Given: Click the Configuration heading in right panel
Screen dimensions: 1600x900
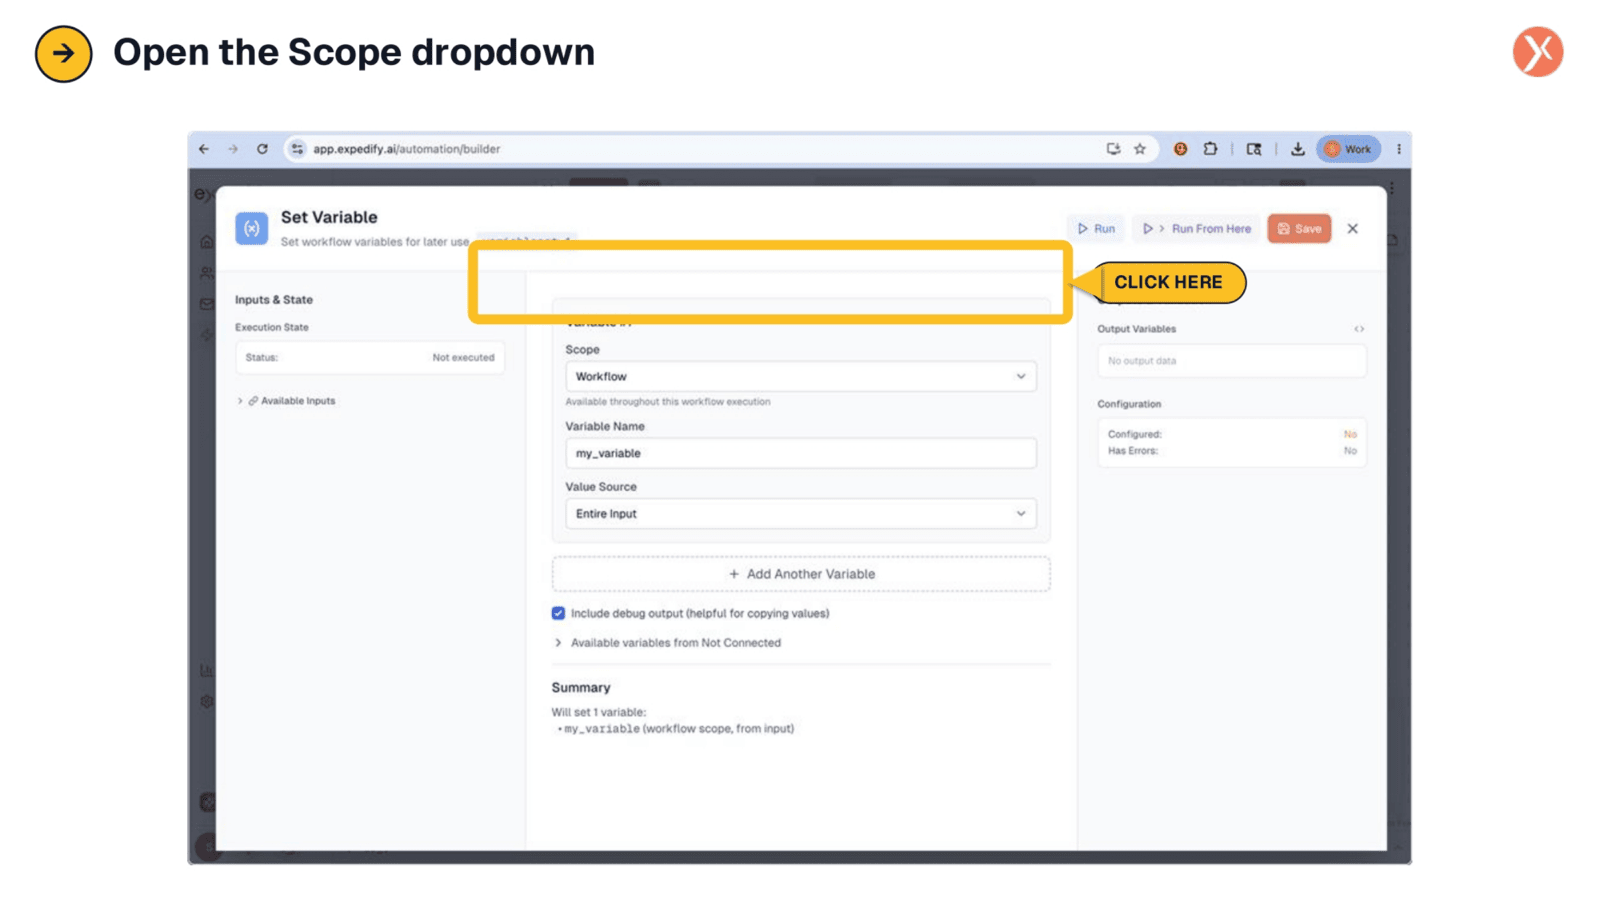Looking at the screenshot, I should pyautogui.click(x=1129, y=404).
